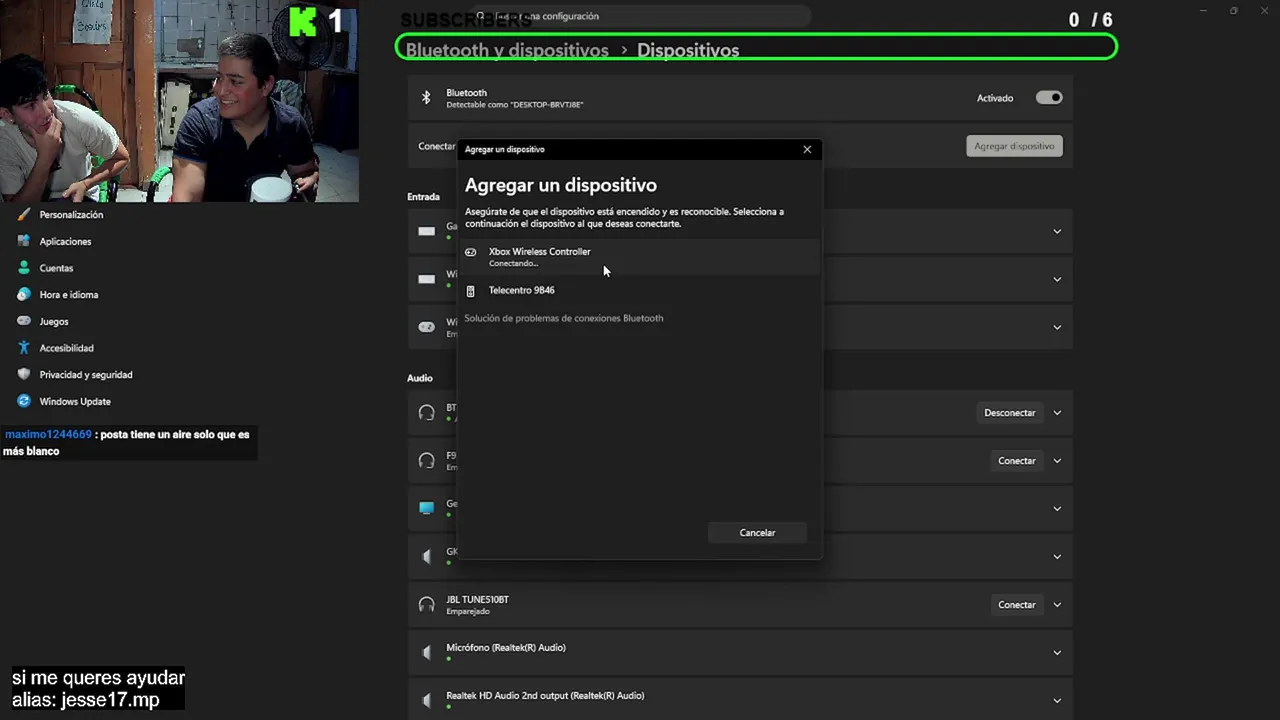Open Aplicaciones from the settings sidebar

(65, 241)
